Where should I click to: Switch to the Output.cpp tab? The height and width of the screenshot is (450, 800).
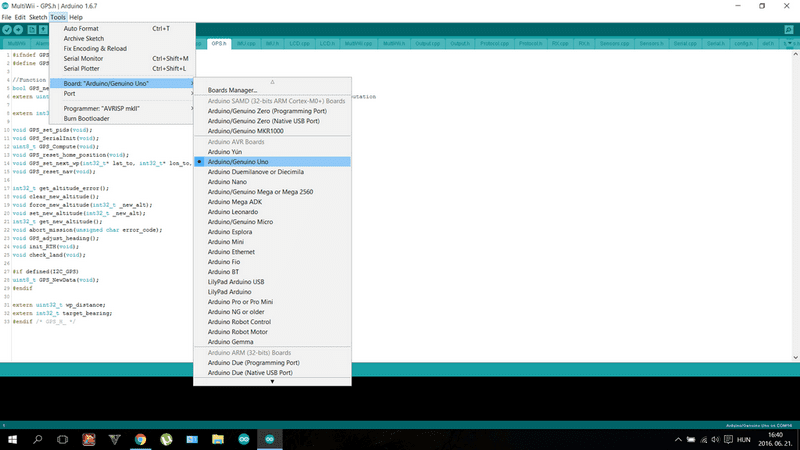[x=428, y=44]
